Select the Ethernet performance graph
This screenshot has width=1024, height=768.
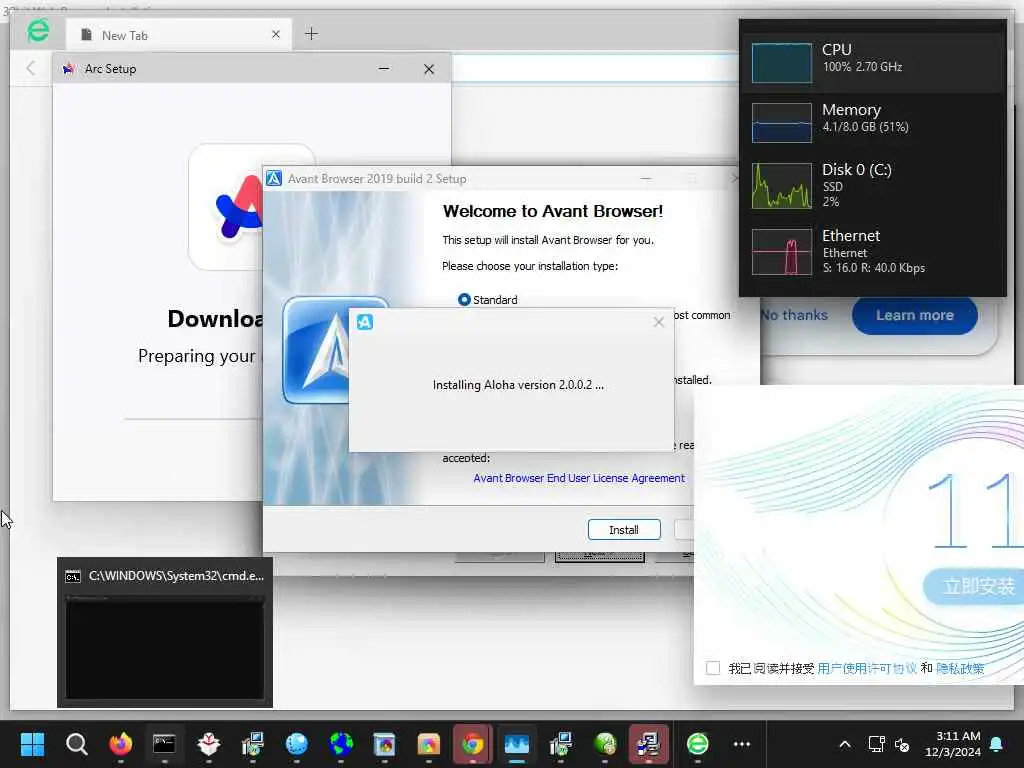(x=782, y=251)
